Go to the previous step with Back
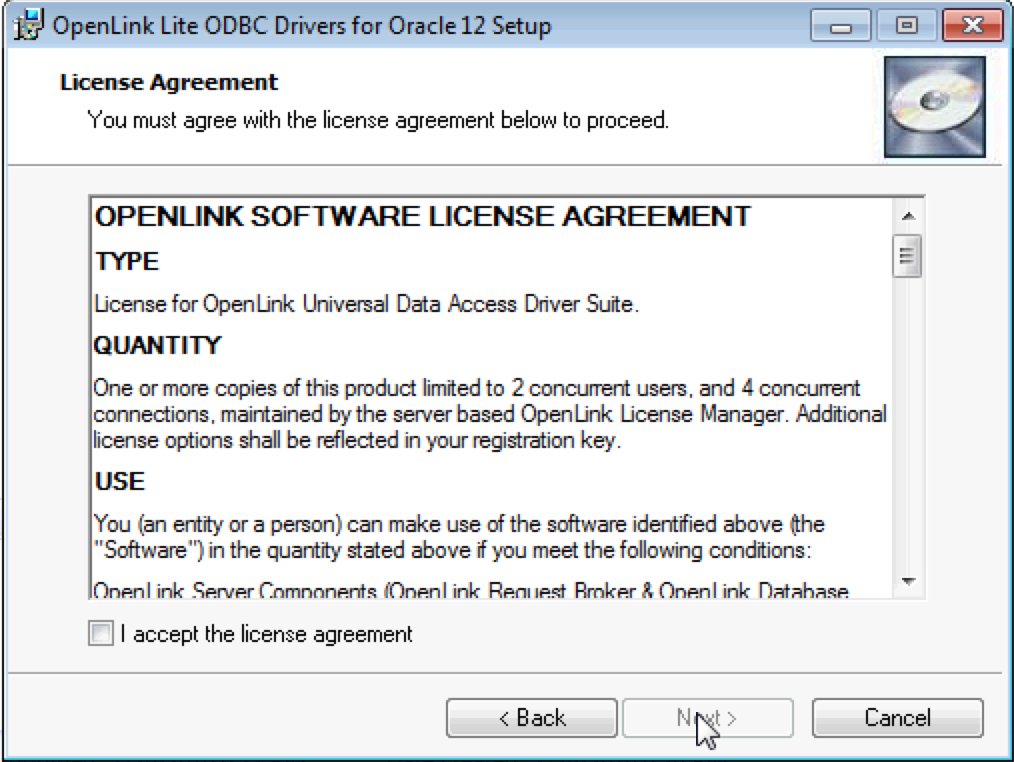Viewport: 1014px width, 762px height. click(x=531, y=718)
